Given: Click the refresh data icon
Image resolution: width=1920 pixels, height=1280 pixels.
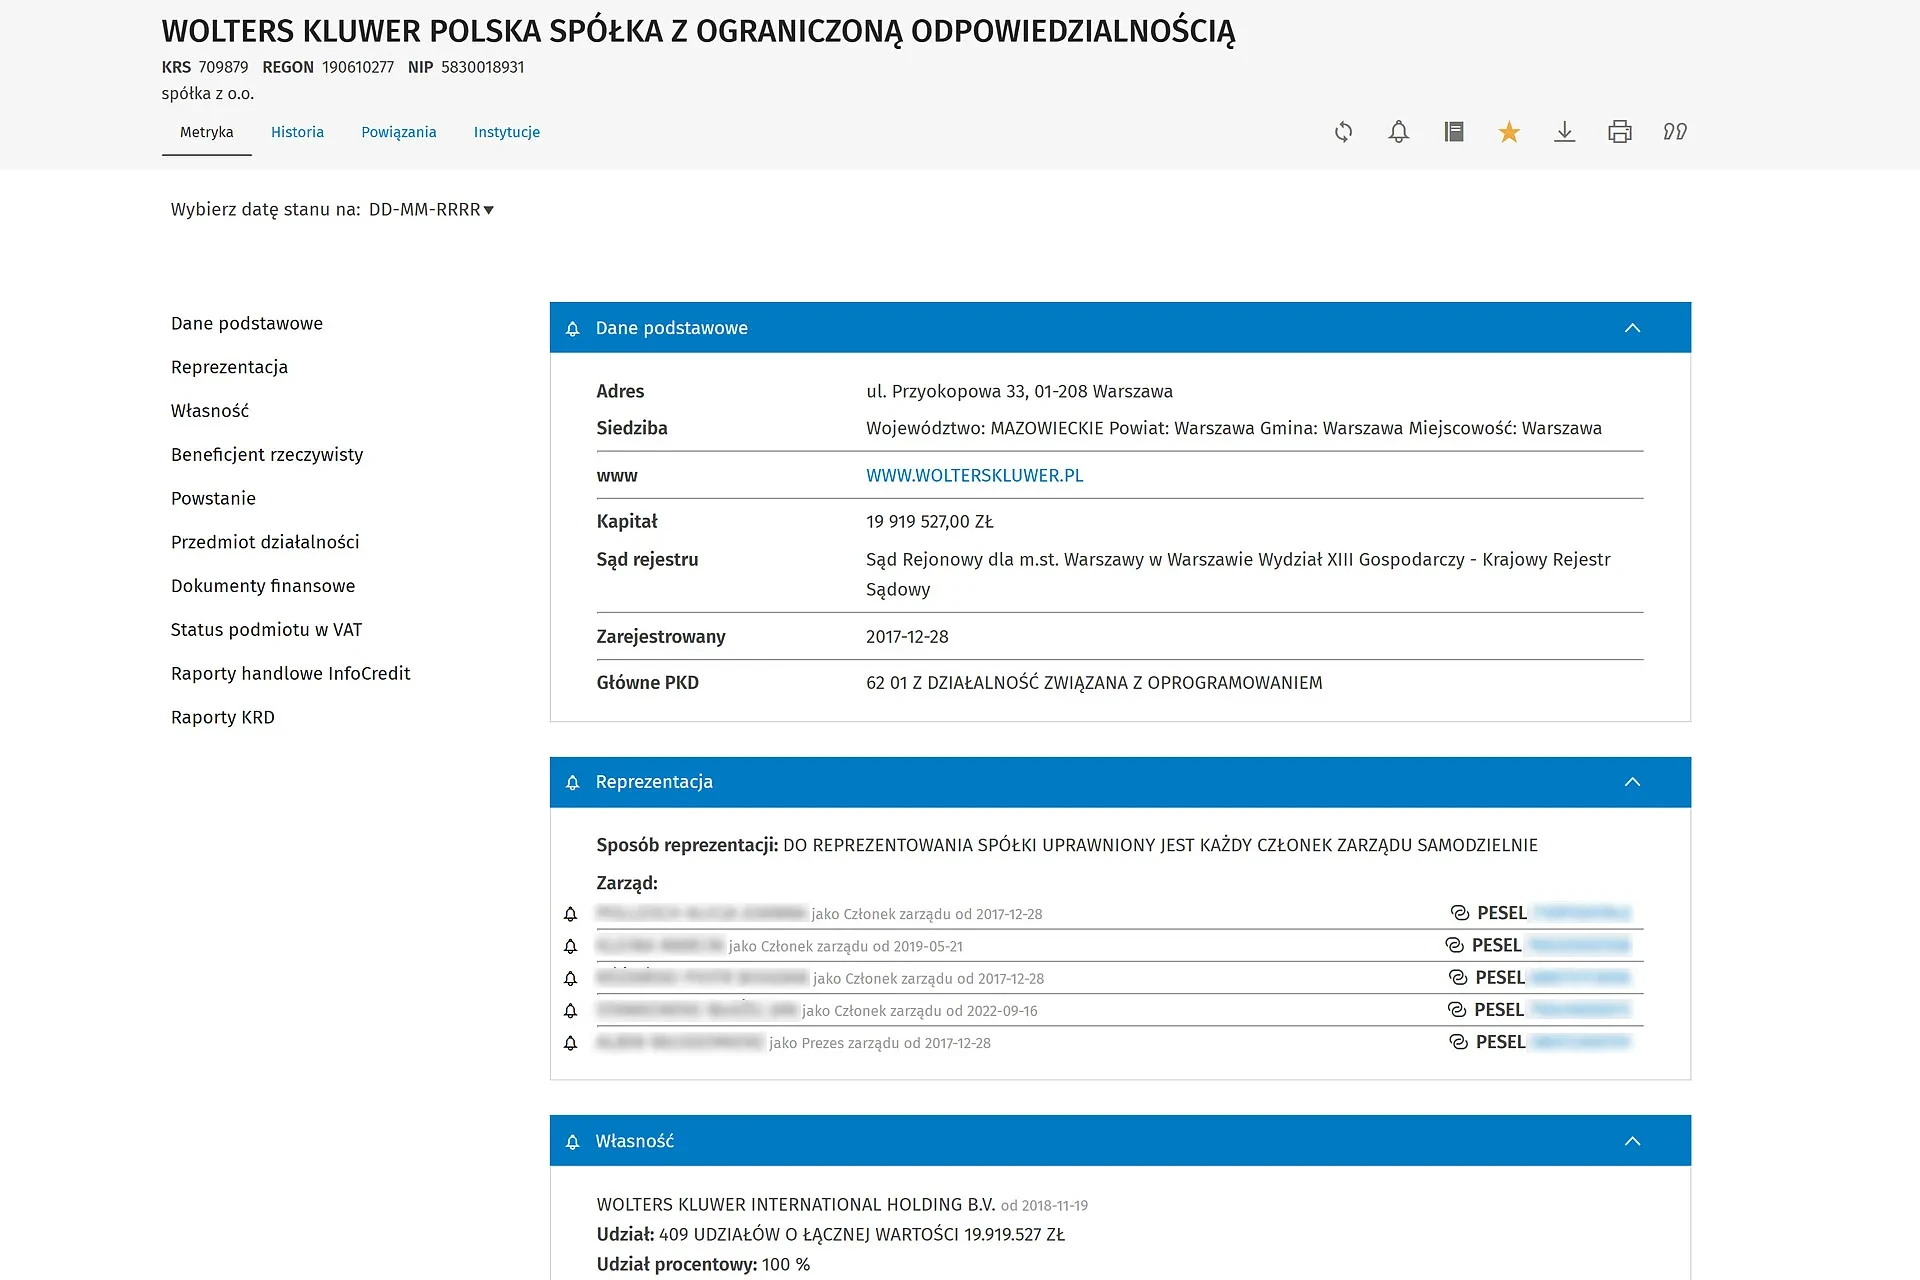Looking at the screenshot, I should click(1343, 132).
